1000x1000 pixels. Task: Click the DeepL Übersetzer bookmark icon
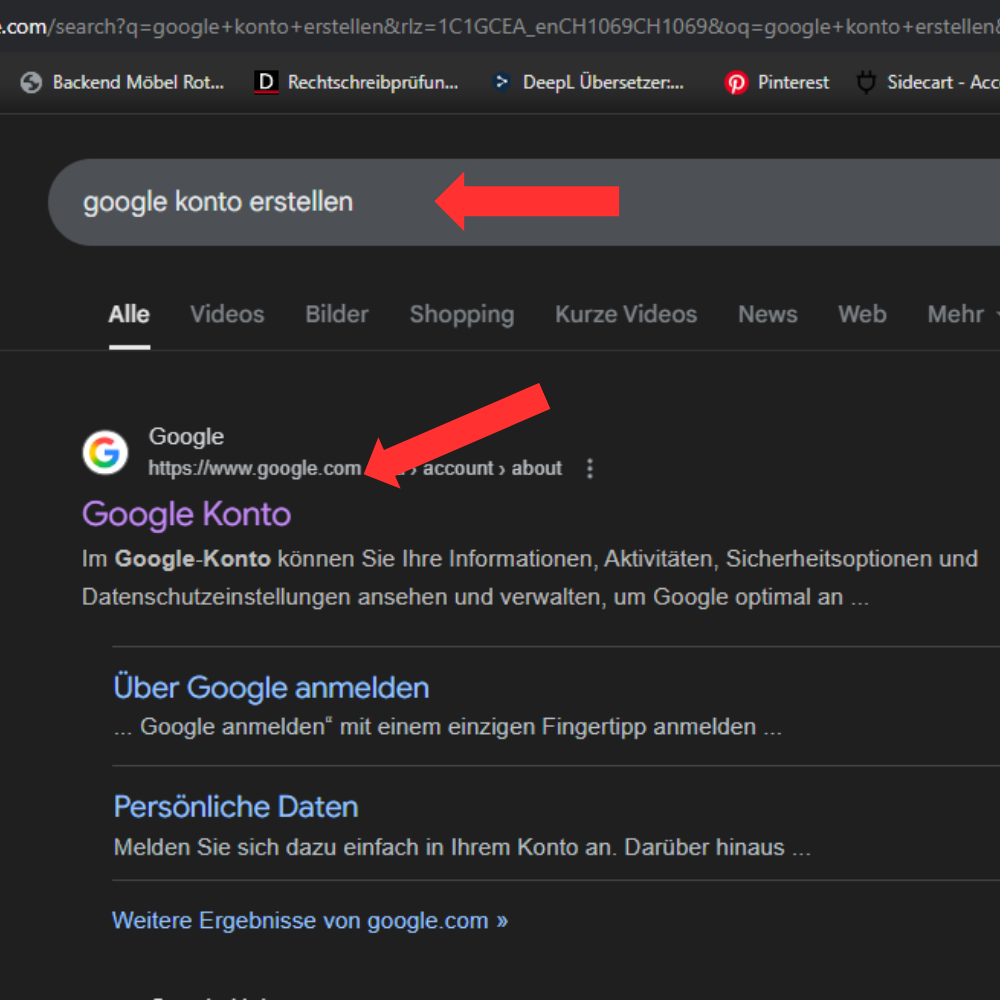pyautogui.click(x=502, y=83)
